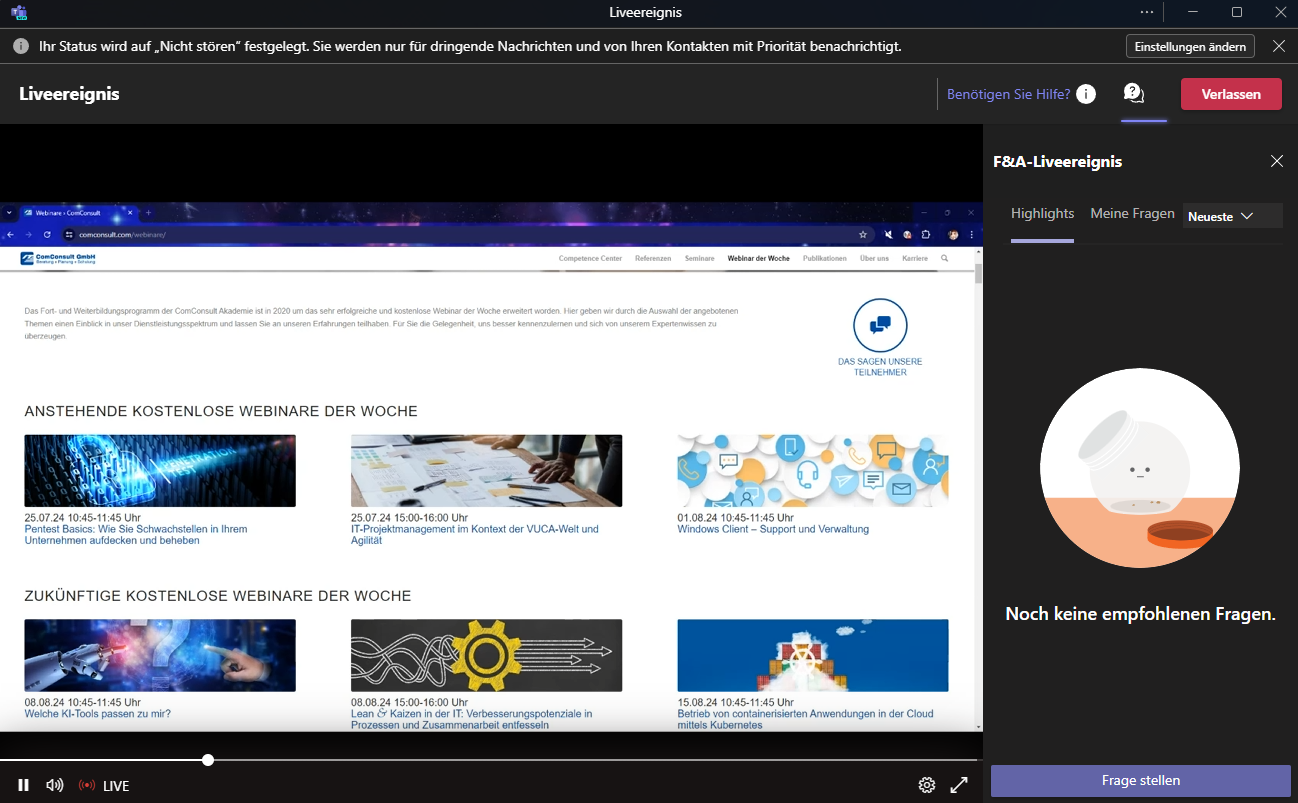Enter fullscreen video mode

959,785
